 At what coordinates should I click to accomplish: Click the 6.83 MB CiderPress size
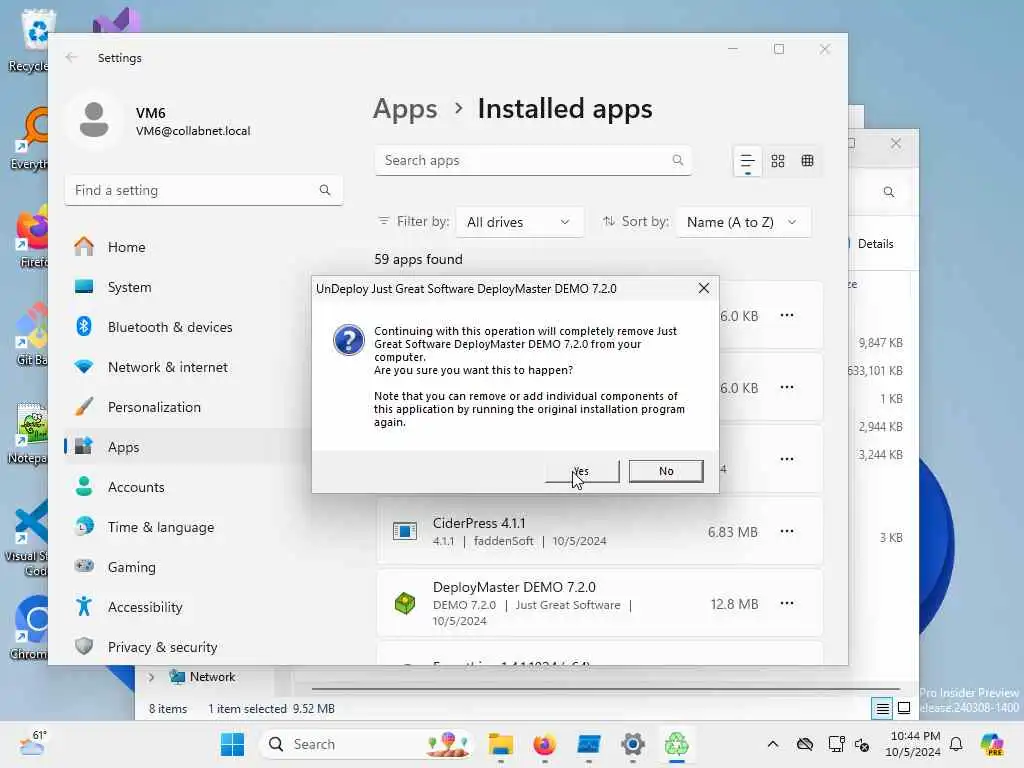point(733,532)
